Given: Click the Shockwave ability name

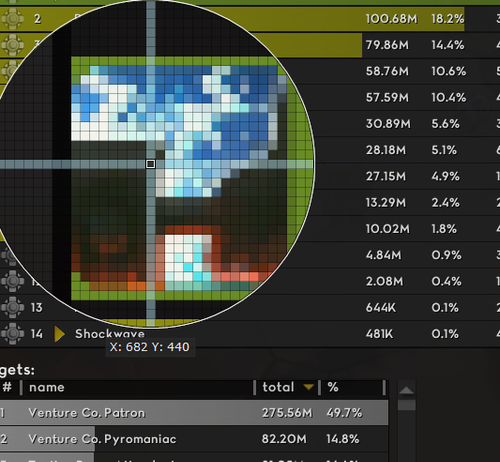Looking at the screenshot, I should (x=110, y=334).
